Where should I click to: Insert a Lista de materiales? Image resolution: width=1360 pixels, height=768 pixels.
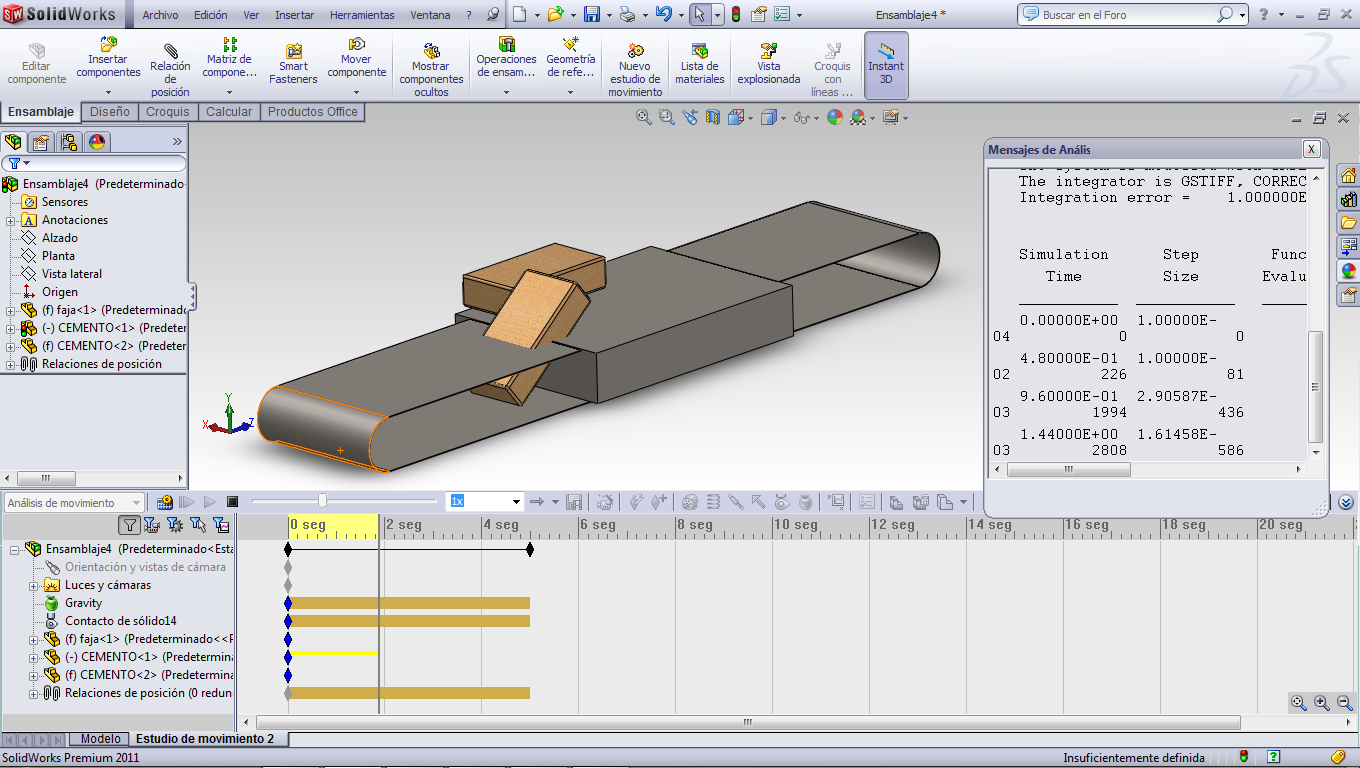(700, 64)
